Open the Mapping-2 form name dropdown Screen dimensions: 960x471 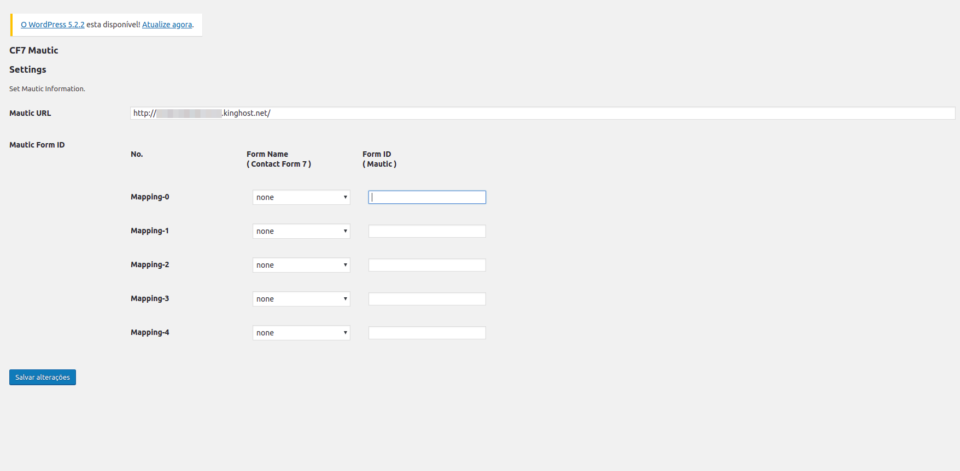click(301, 265)
